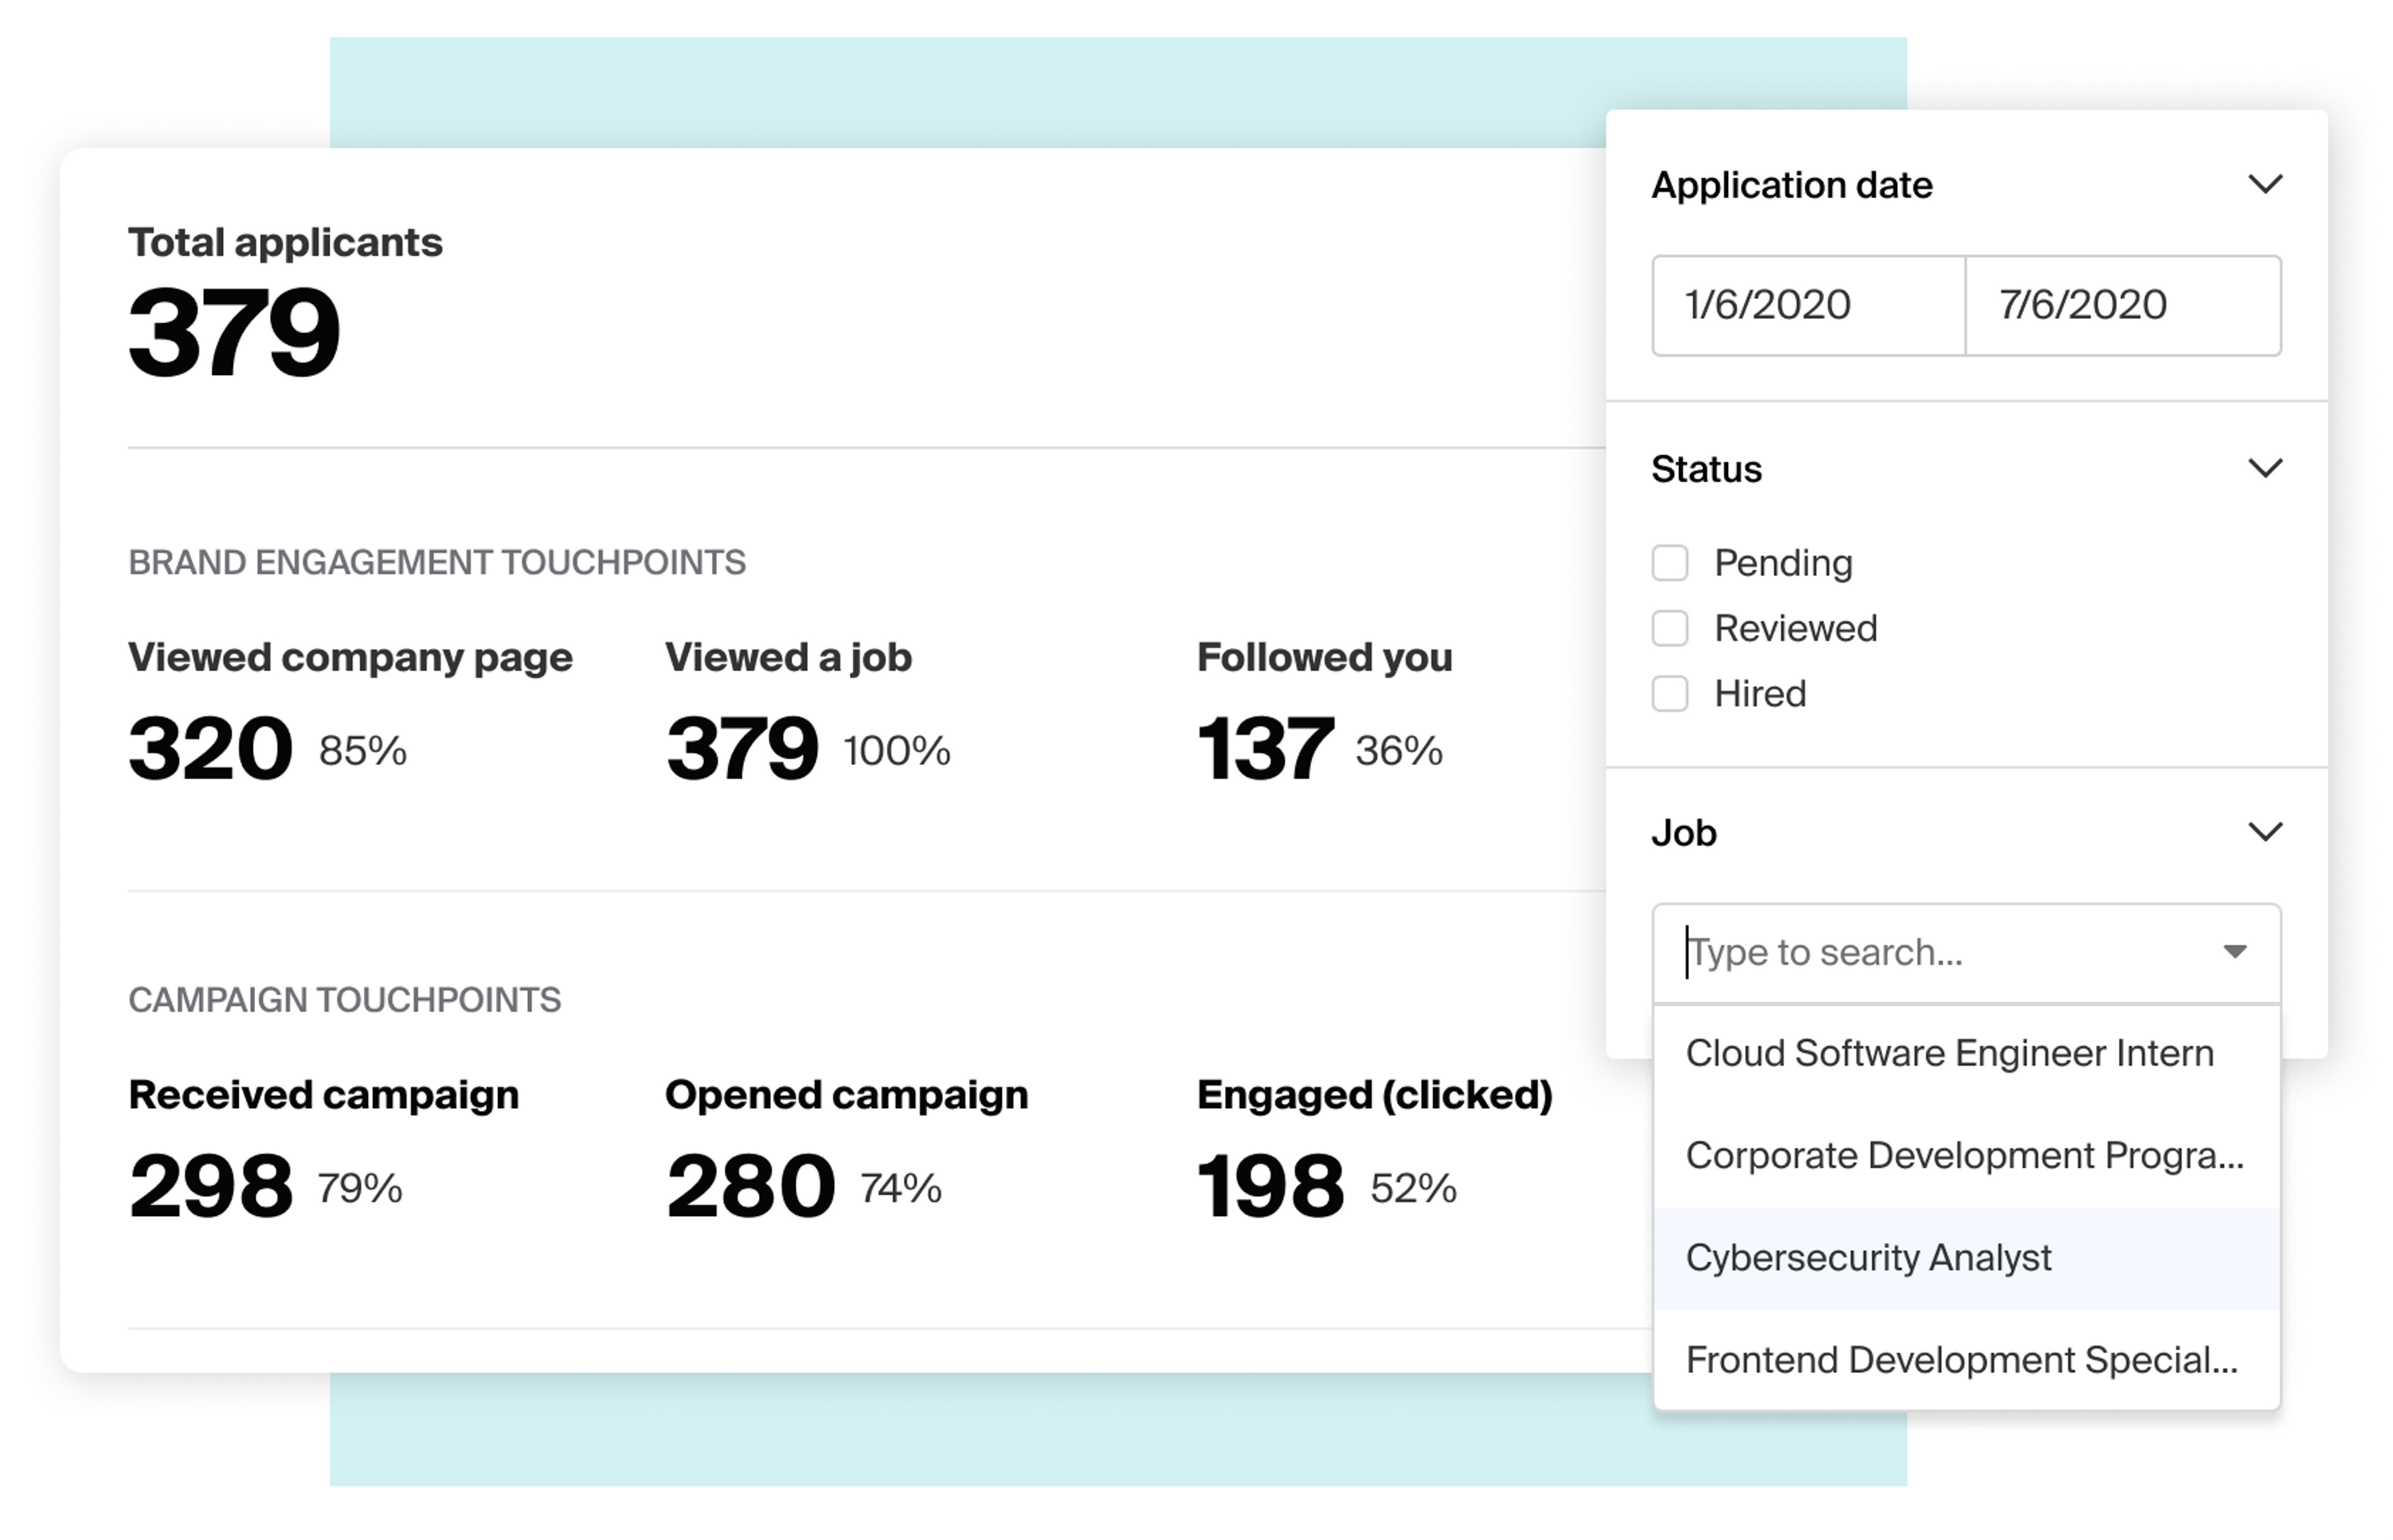Screen dimensions: 2393x1540
Task: Enable the Hired status checkbox
Action: (1669, 693)
